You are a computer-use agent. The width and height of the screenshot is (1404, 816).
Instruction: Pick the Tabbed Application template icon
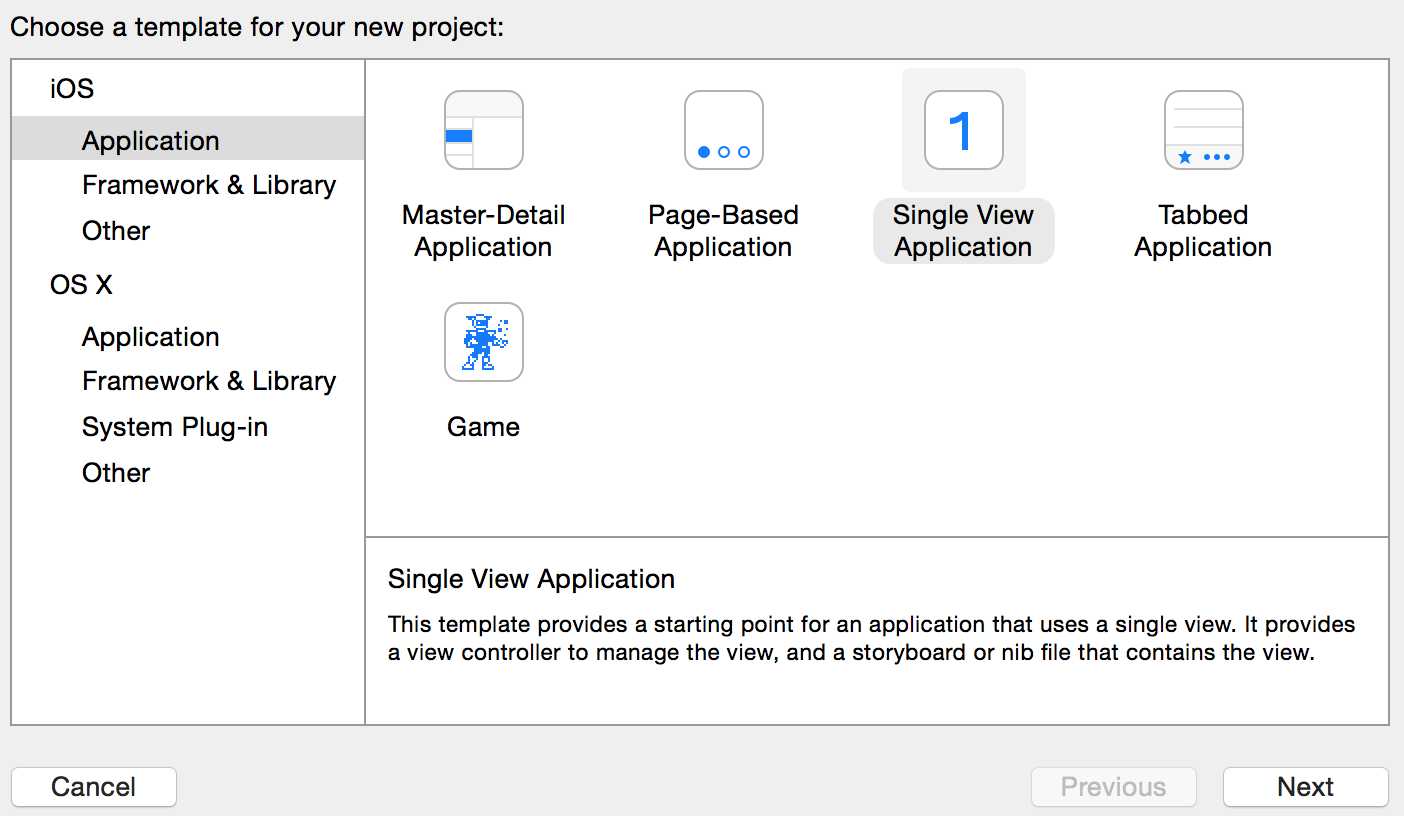1203,130
